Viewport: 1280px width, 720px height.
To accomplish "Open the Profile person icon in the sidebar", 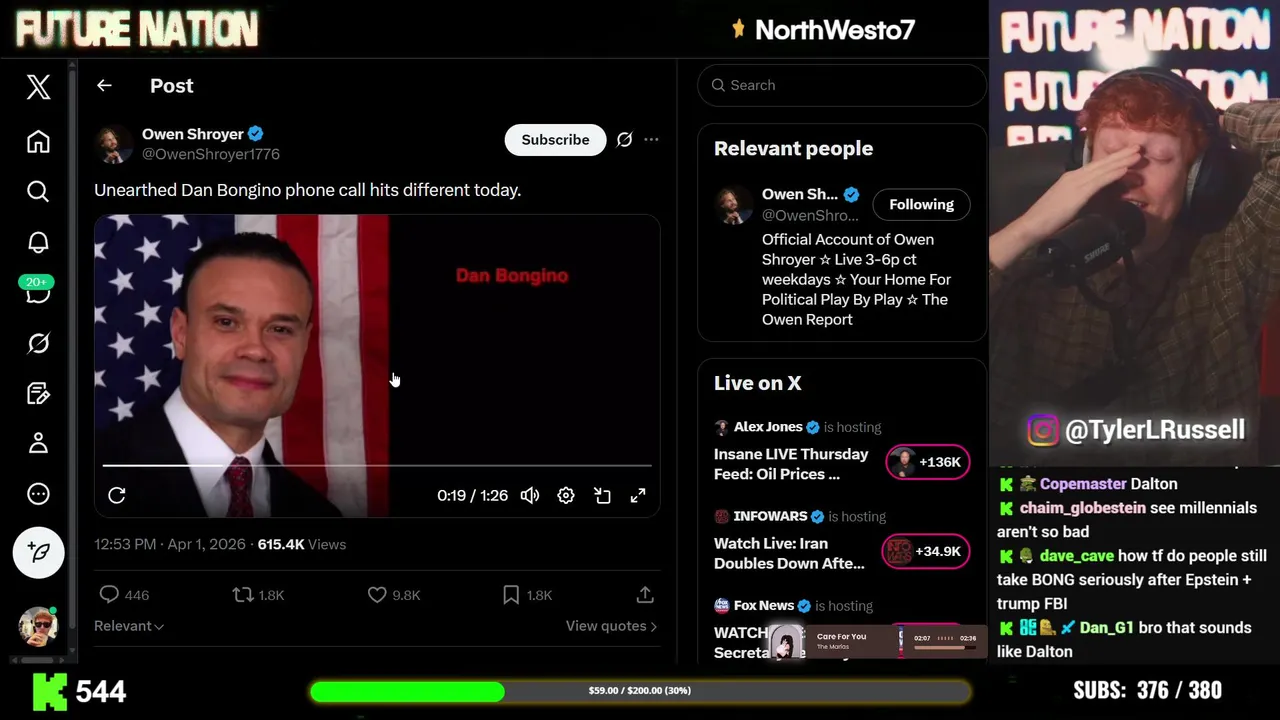I will [38, 443].
